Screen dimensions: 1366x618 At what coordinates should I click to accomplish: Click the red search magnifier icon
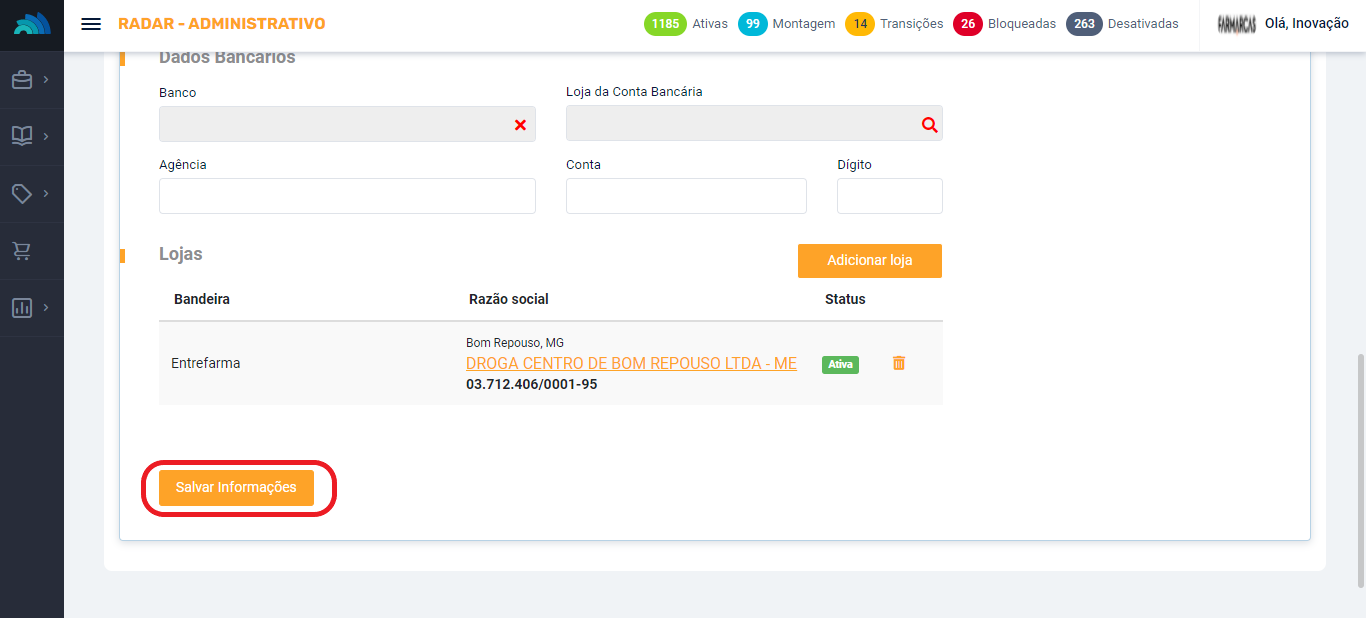[929, 125]
